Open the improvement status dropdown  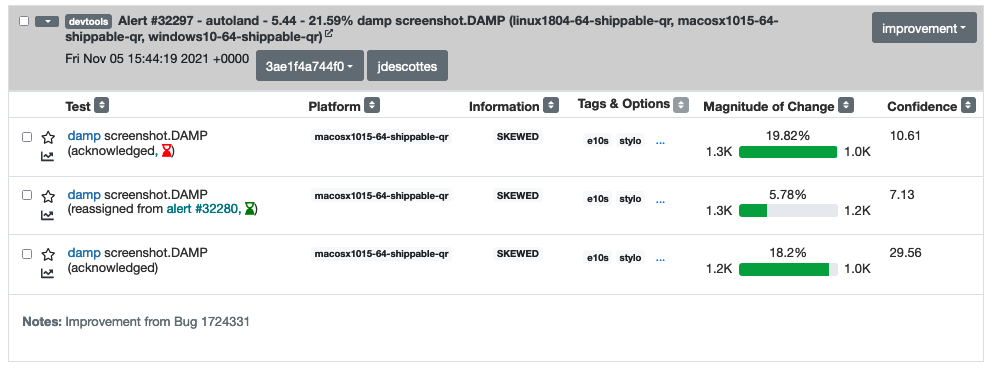(924, 28)
